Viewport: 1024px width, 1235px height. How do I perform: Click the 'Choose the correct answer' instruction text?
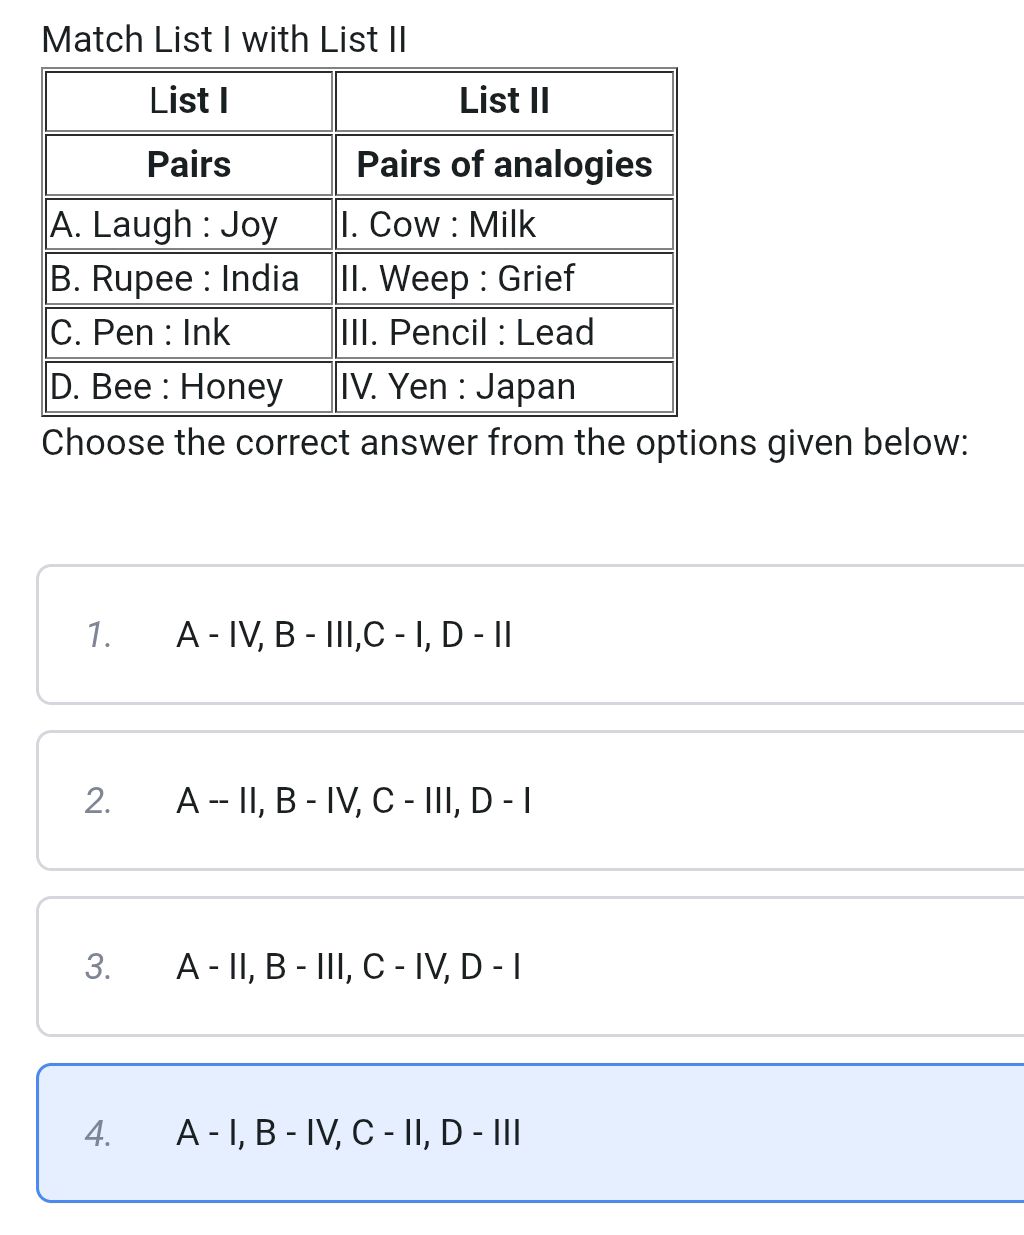pos(505,442)
